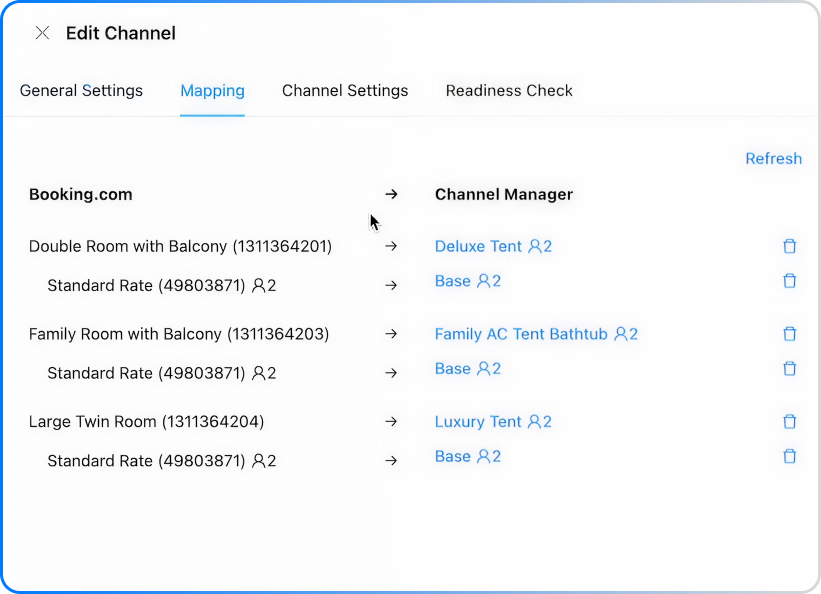The image size is (821, 594).
Task: Select Double Room with Balcony (1311364201) row
Action: 180,246
